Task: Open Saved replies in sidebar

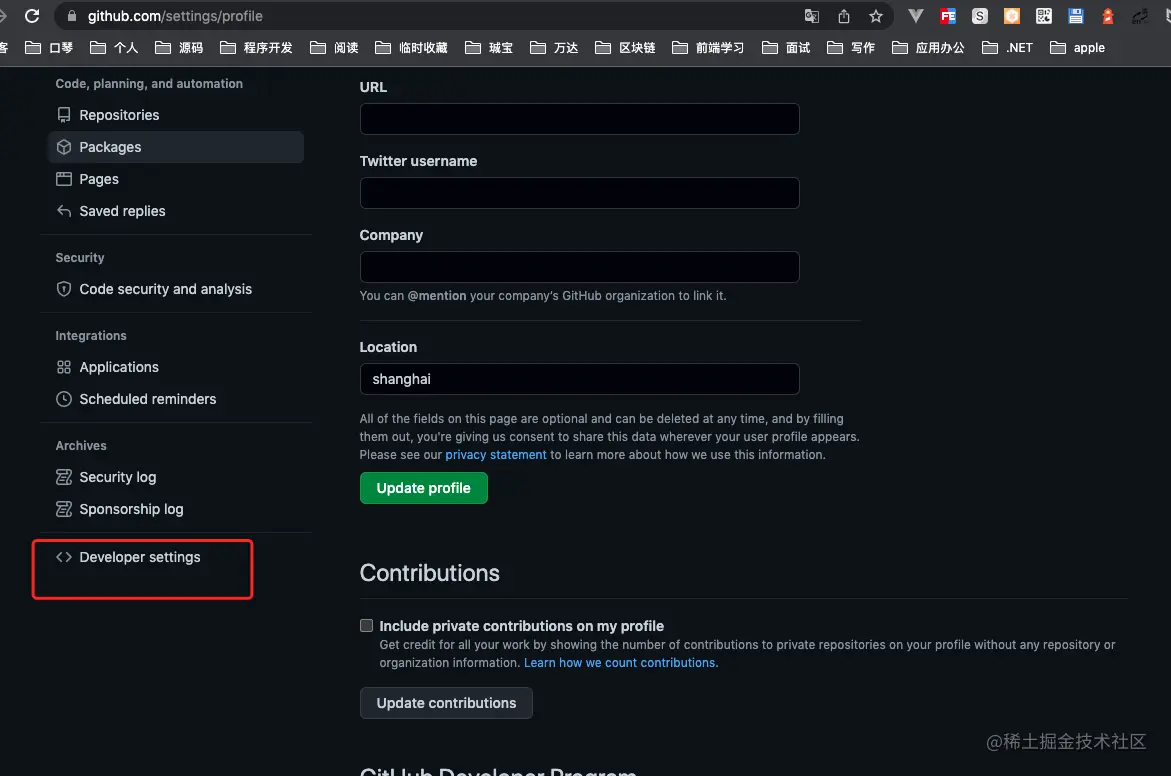Action: [176, 211]
